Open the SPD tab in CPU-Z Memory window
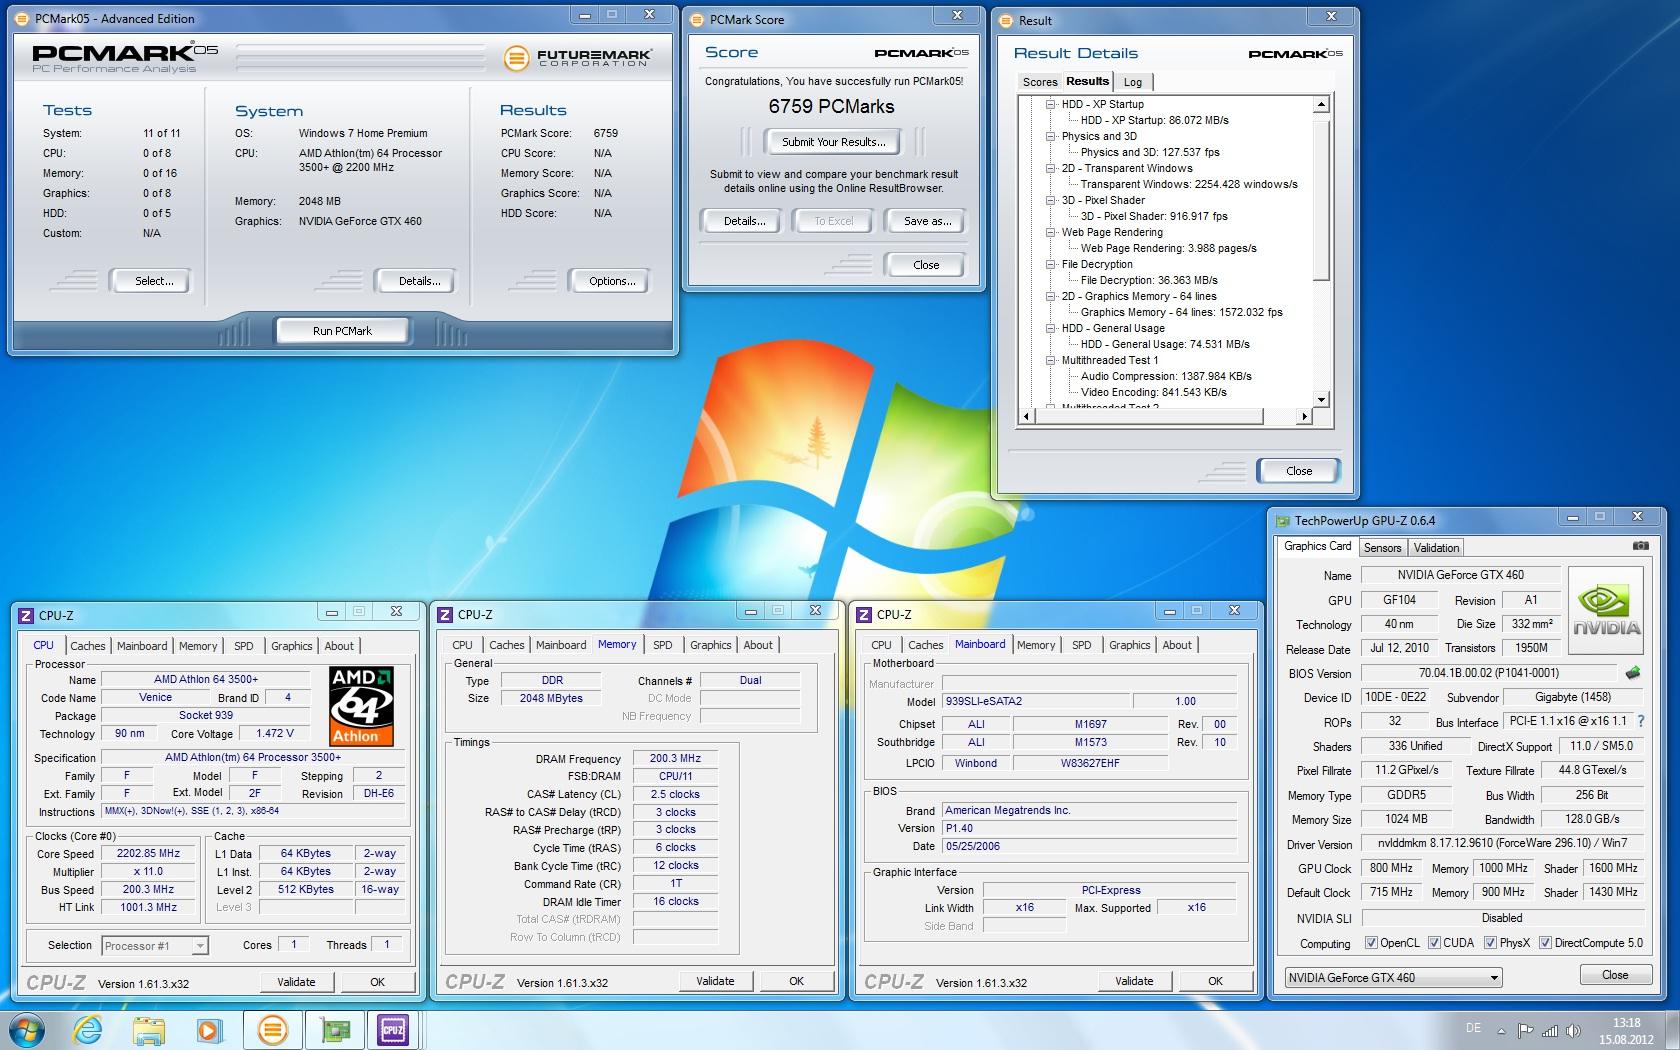The width and height of the screenshot is (1680, 1050). click(662, 645)
